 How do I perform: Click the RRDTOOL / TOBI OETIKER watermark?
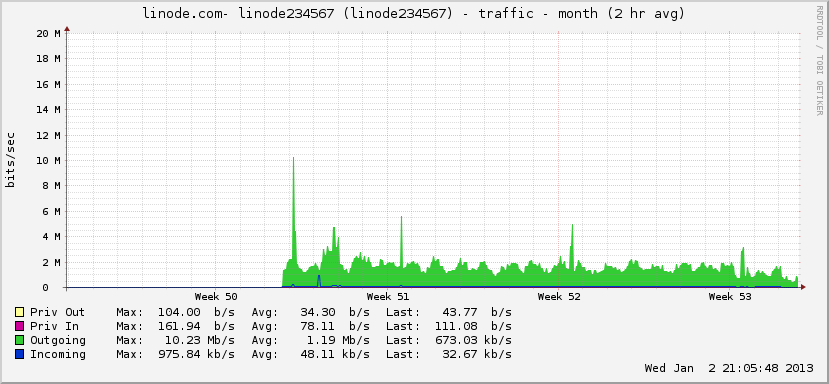click(819, 61)
